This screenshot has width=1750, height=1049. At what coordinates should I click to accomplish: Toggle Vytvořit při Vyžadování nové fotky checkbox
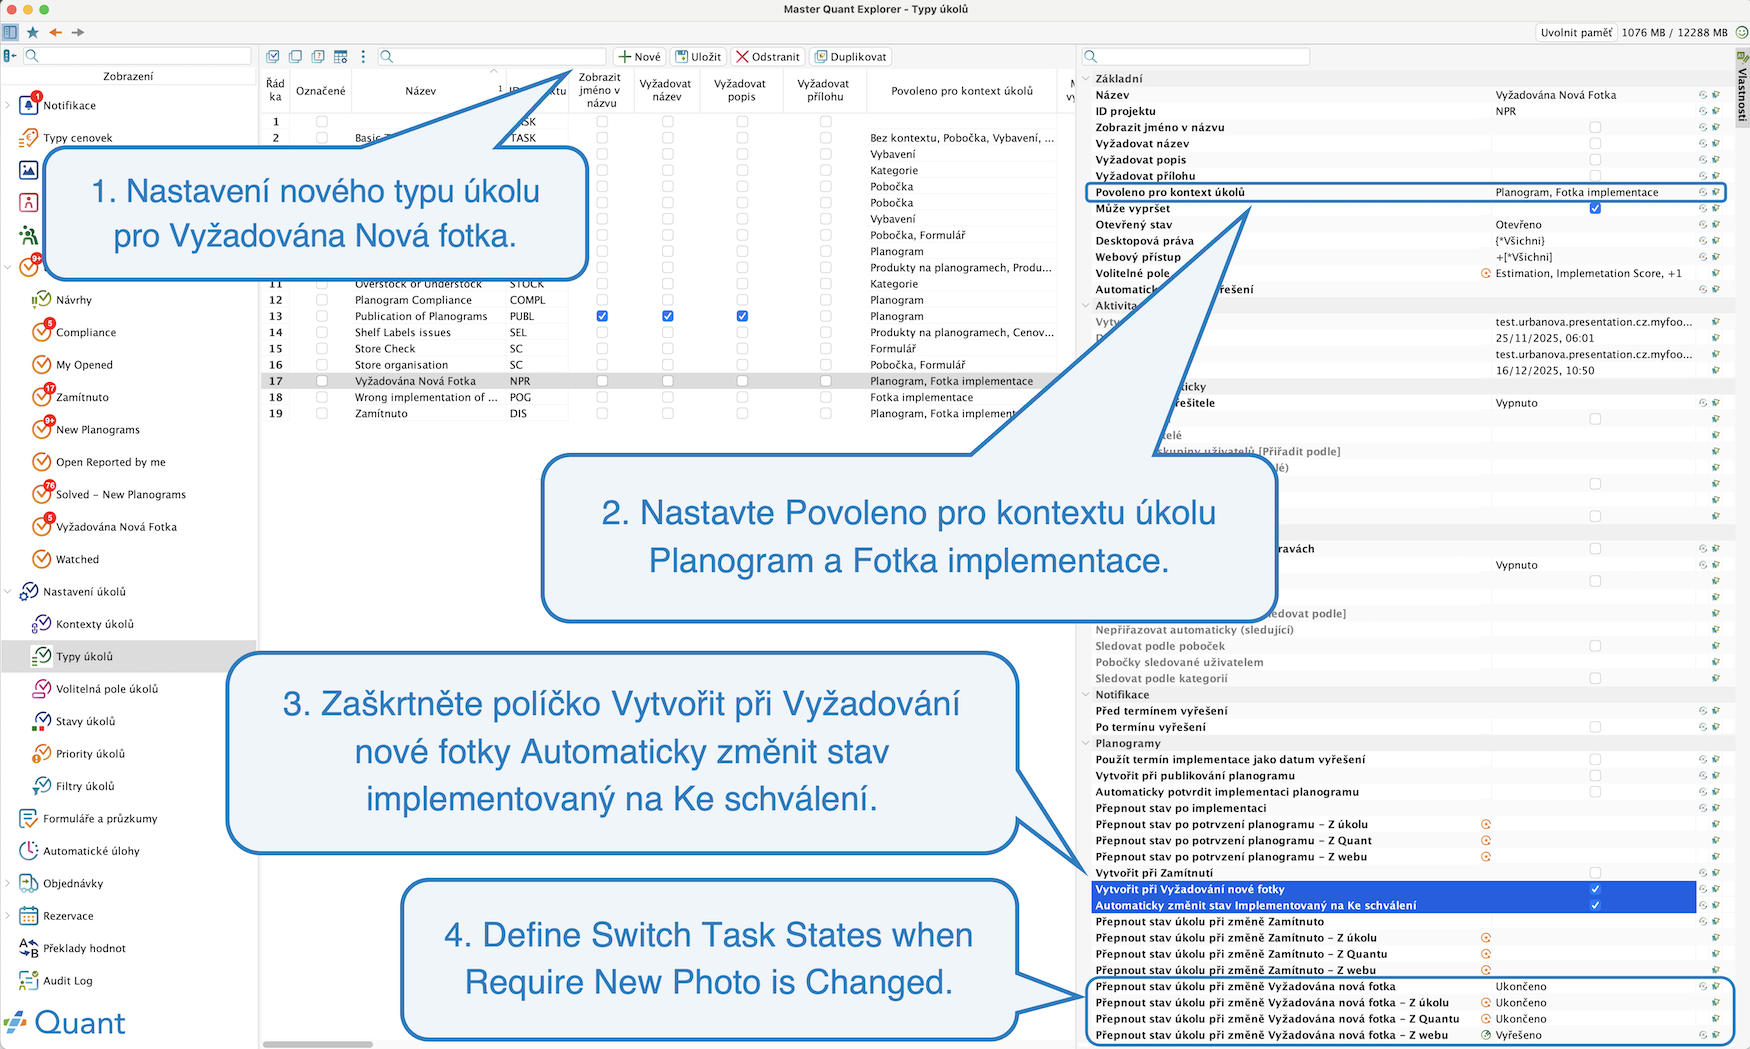[1595, 889]
